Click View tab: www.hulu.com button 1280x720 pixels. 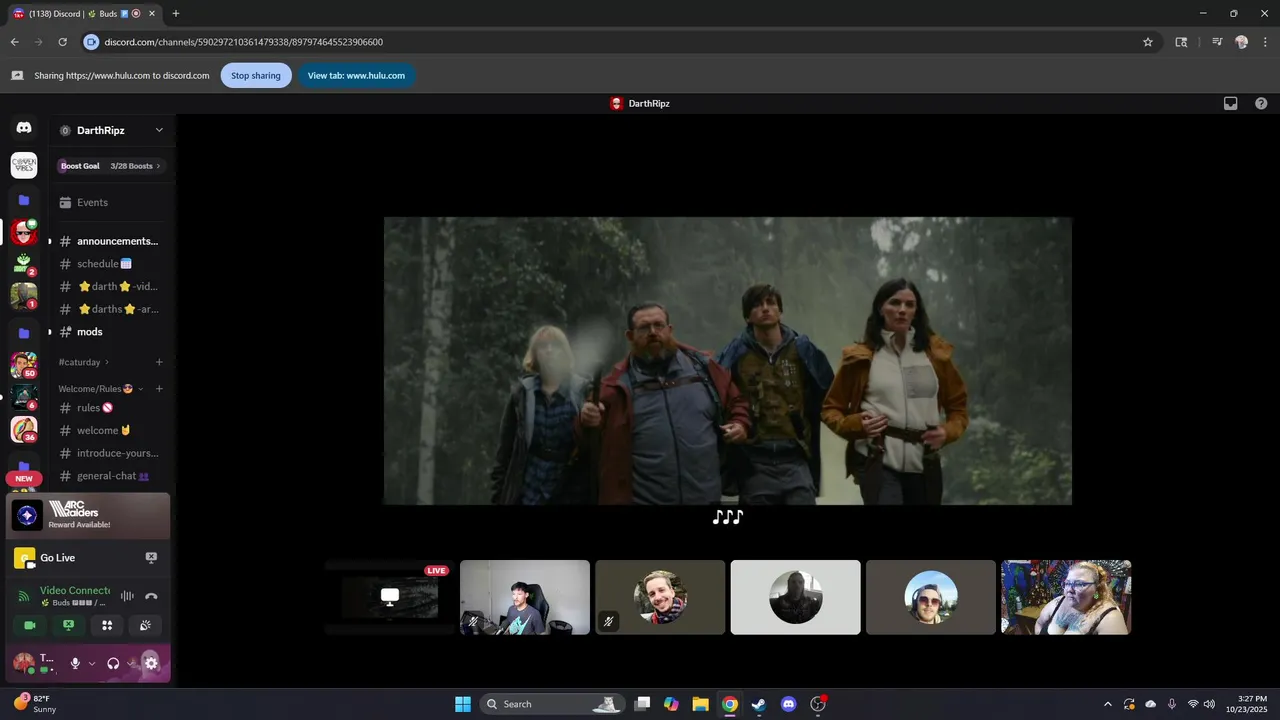pos(356,75)
